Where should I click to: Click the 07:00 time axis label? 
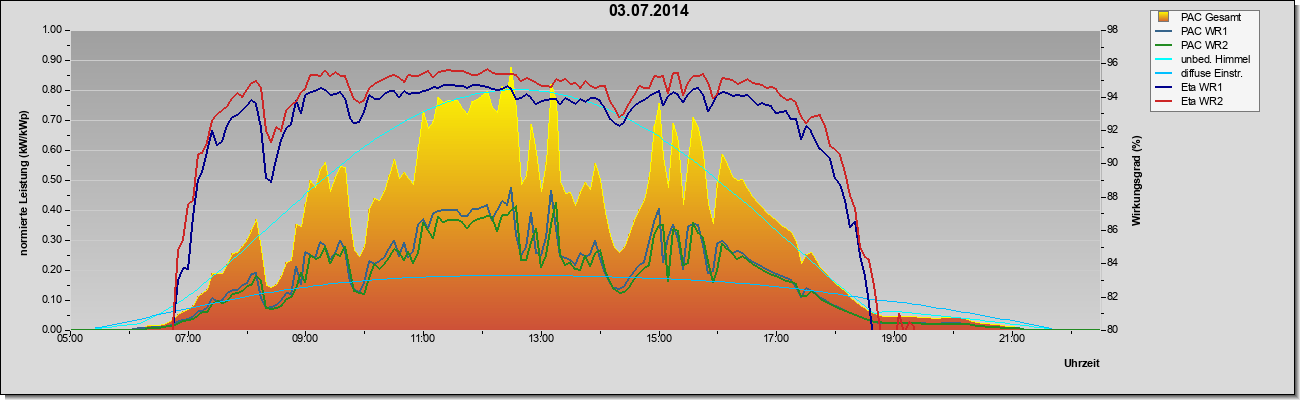tap(187, 339)
